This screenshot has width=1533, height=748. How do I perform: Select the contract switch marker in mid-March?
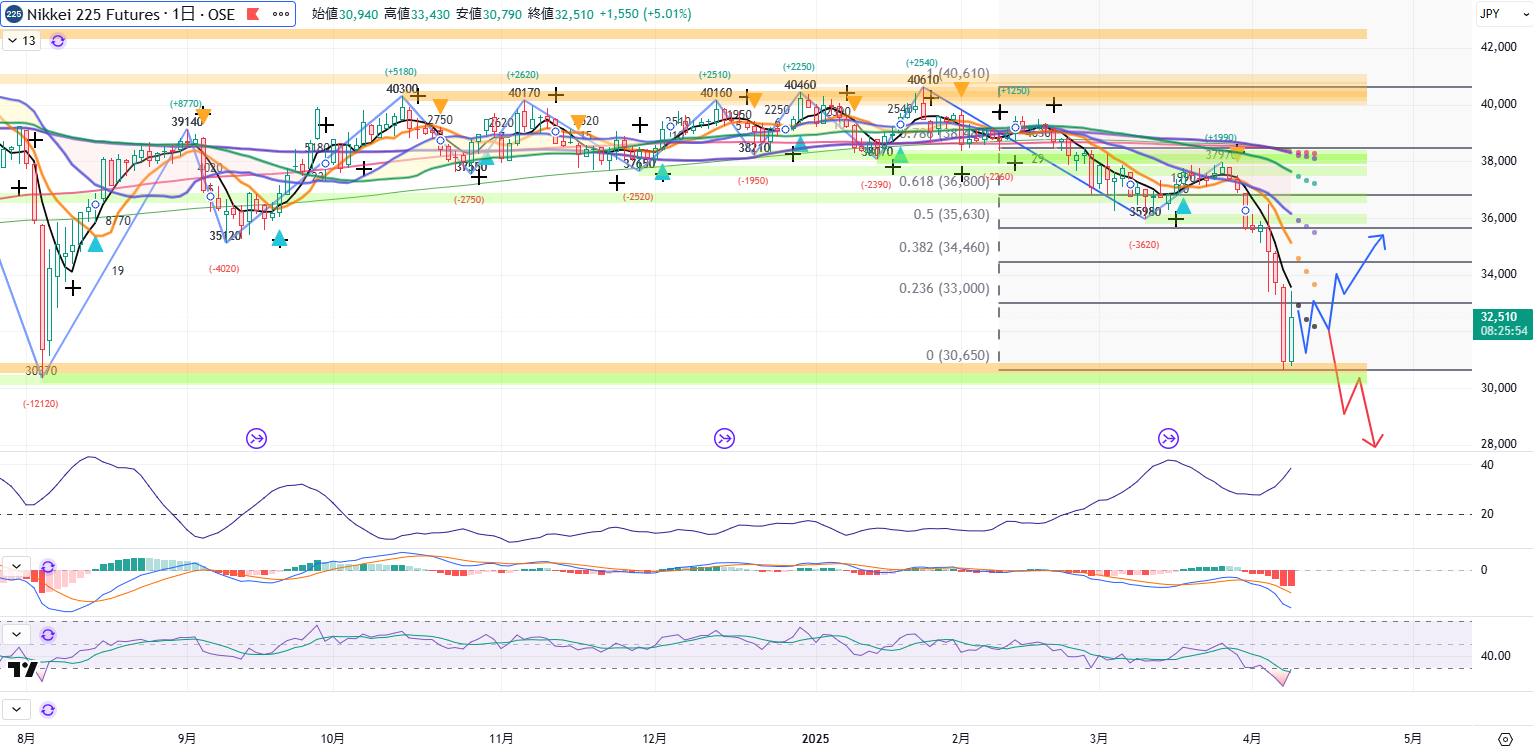1168,437
